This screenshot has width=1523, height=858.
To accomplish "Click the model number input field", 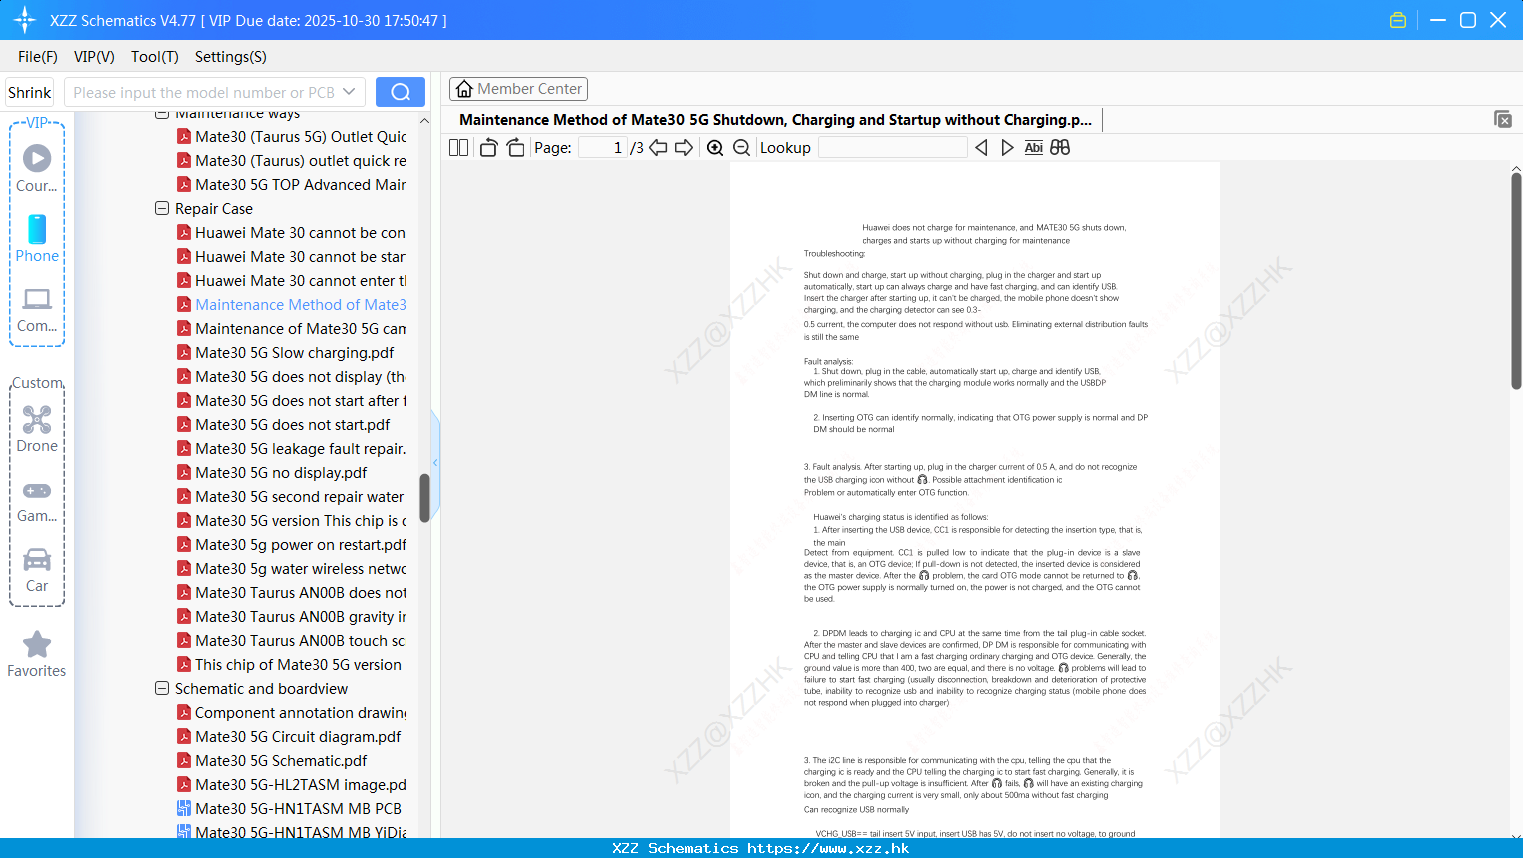I will pos(203,92).
